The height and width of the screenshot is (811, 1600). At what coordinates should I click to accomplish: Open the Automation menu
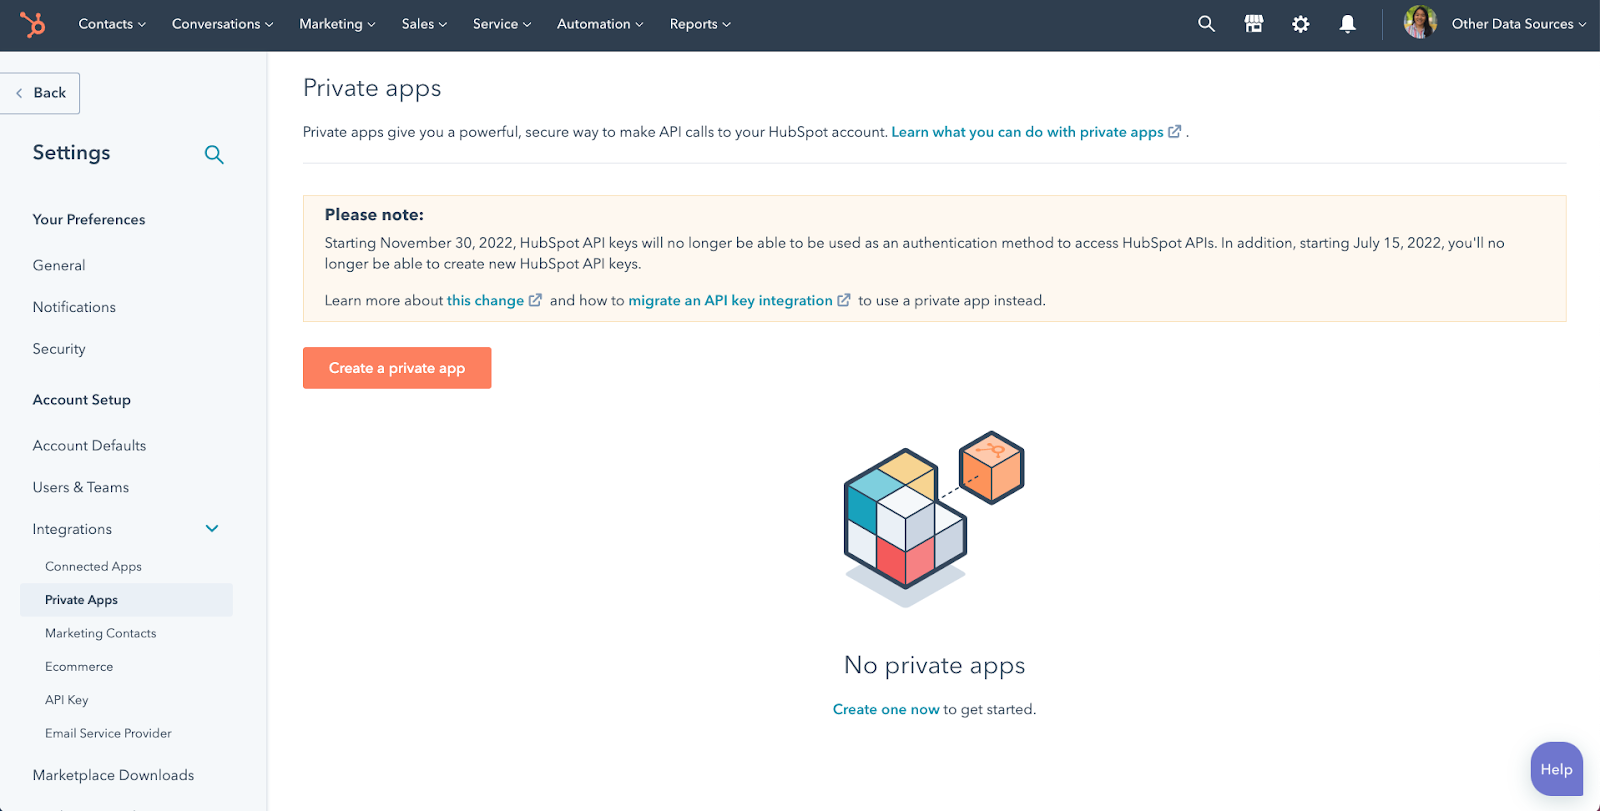[600, 24]
